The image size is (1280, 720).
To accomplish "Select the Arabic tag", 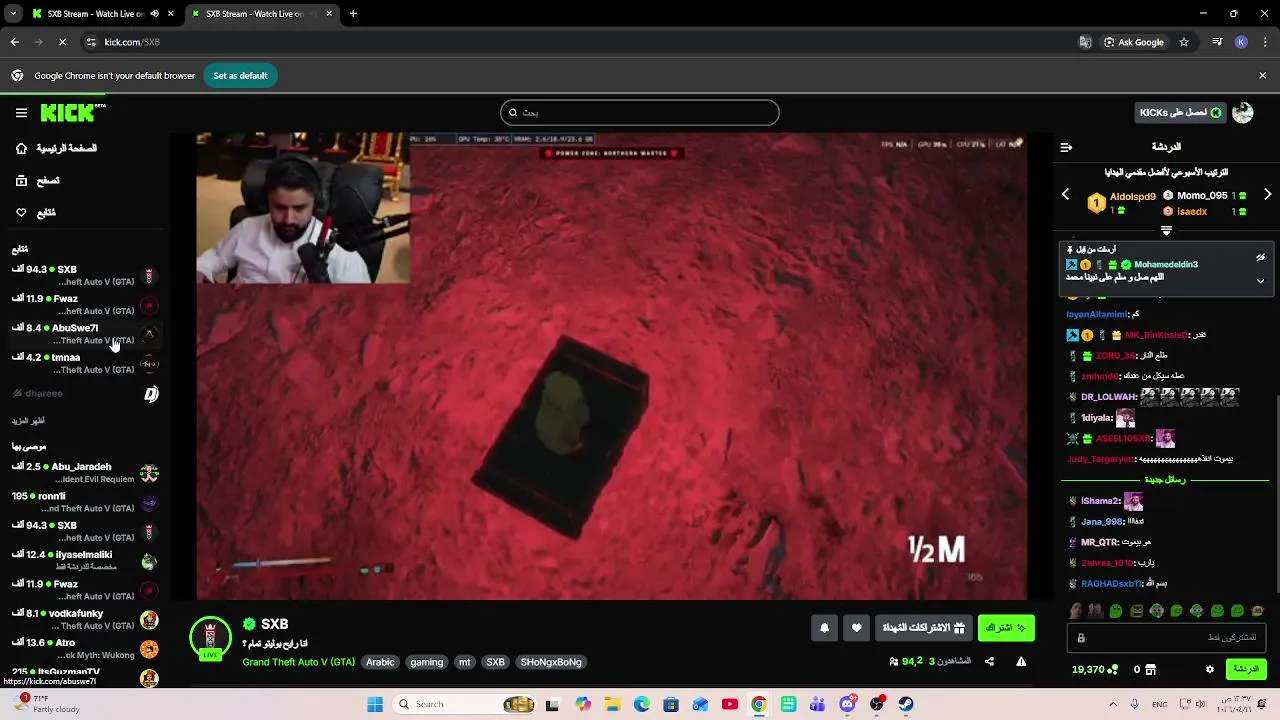I will 380,662.
